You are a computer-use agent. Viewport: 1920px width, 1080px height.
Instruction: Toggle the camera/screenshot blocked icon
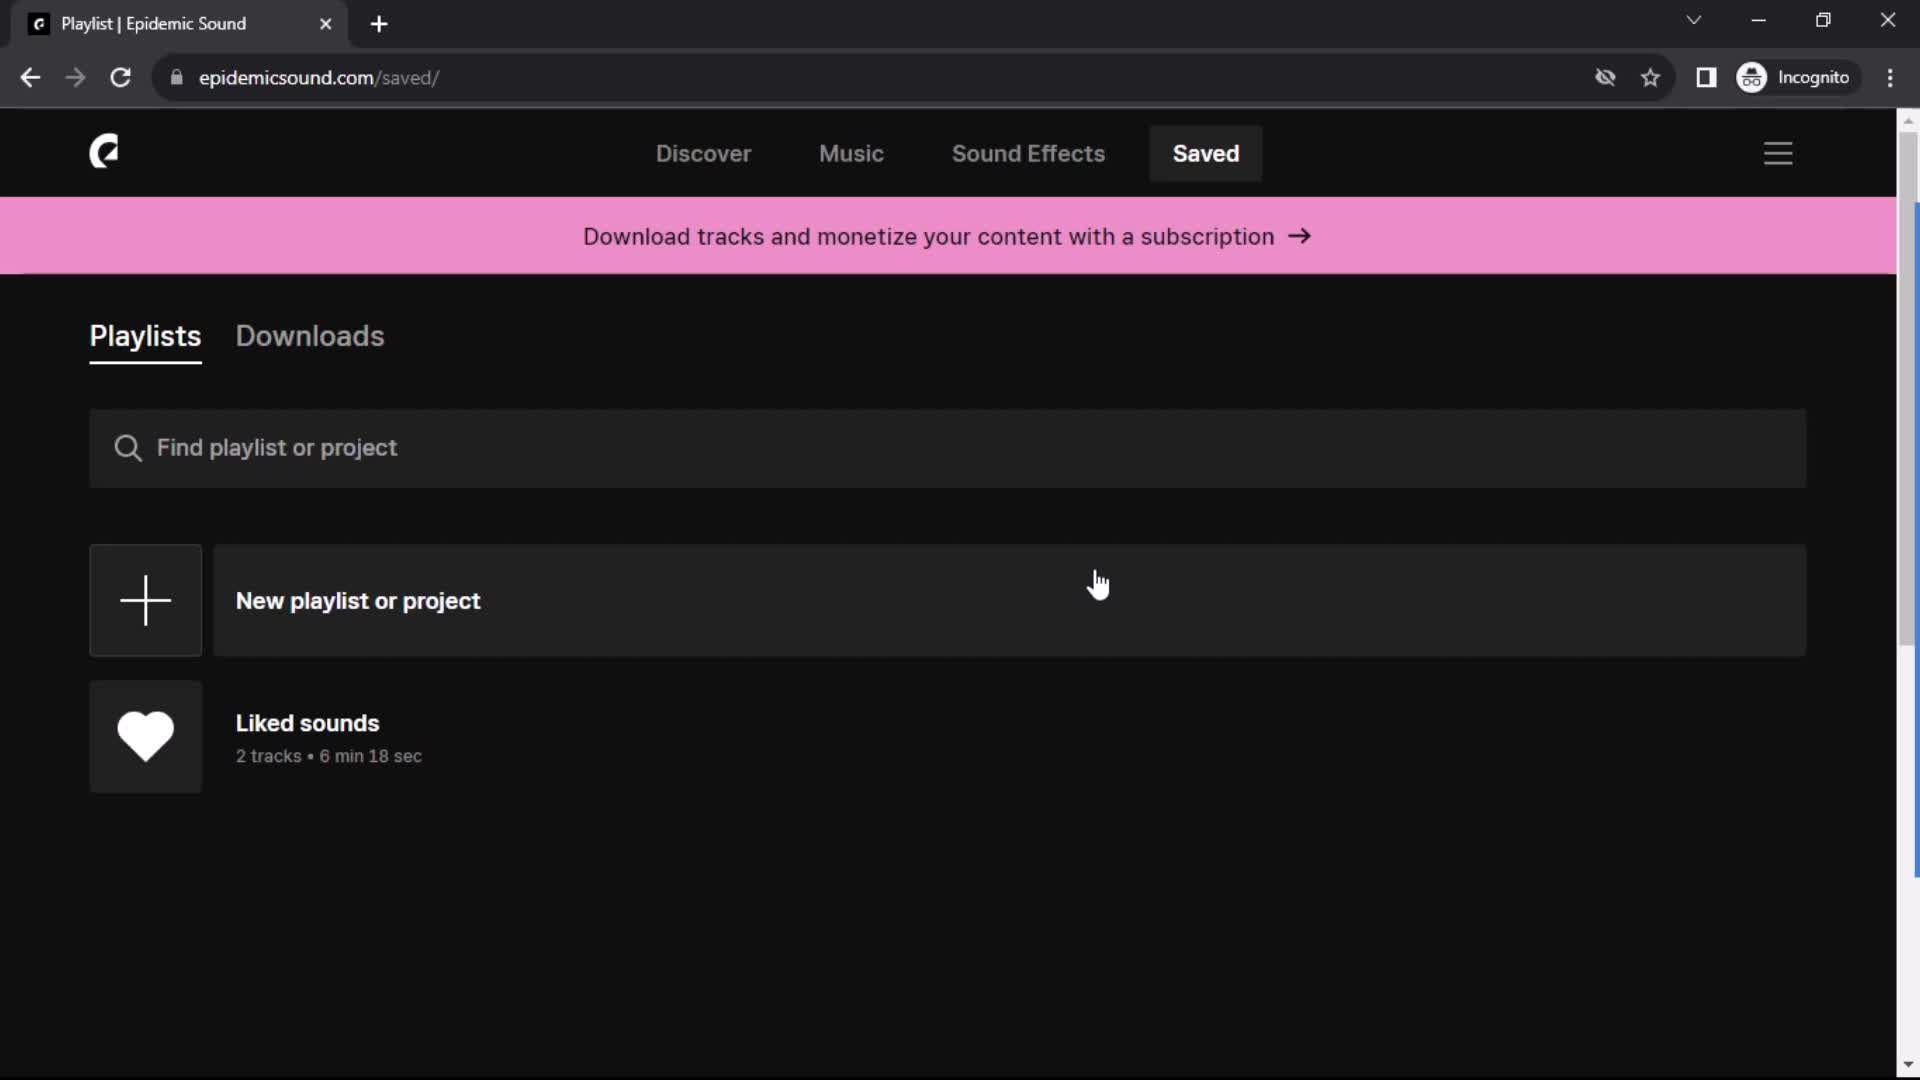[1606, 78]
